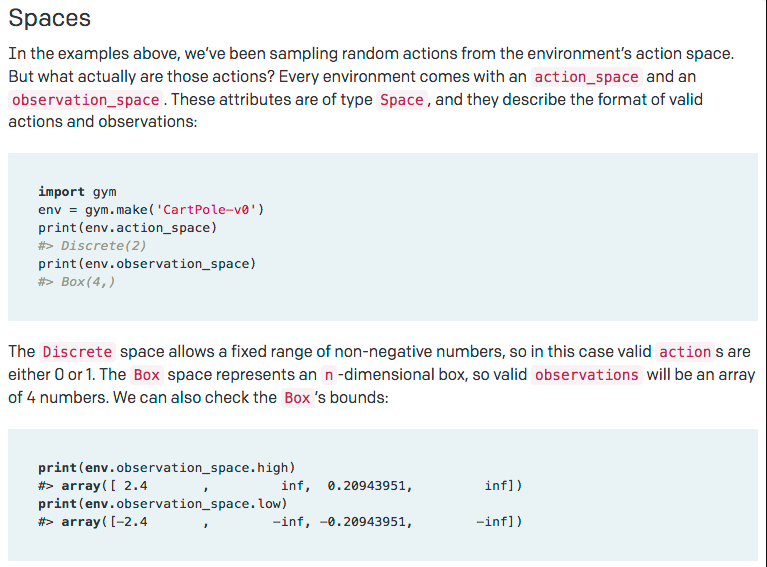767x567 pixels.
Task: Click the print(env.observation_space.high) code line
Action: [x=166, y=467]
